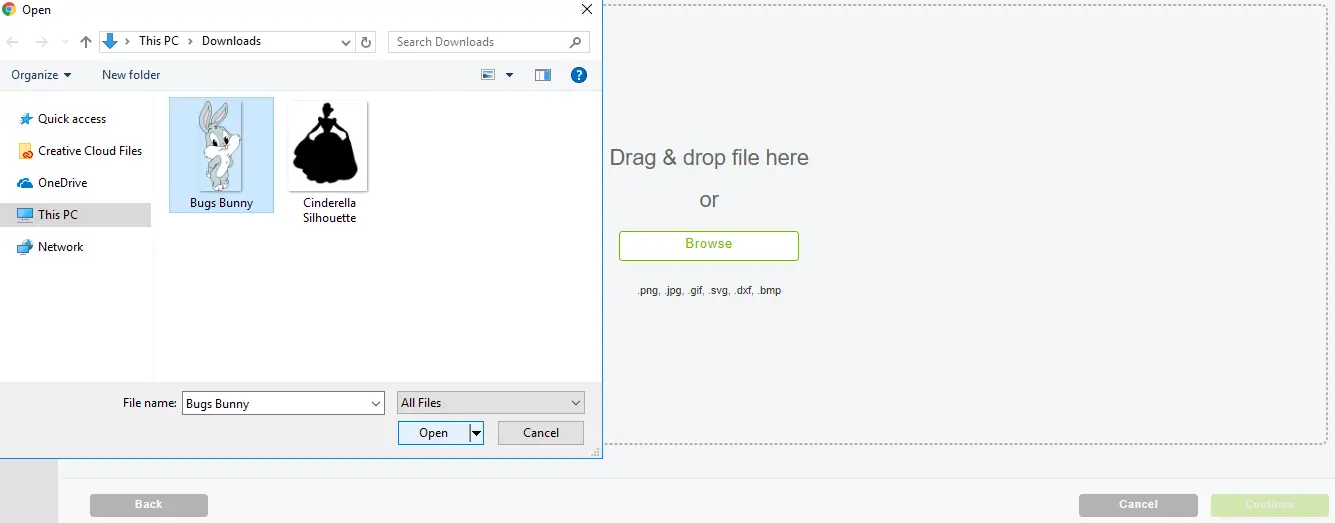Expand the address bar history dropdown

(x=346, y=42)
